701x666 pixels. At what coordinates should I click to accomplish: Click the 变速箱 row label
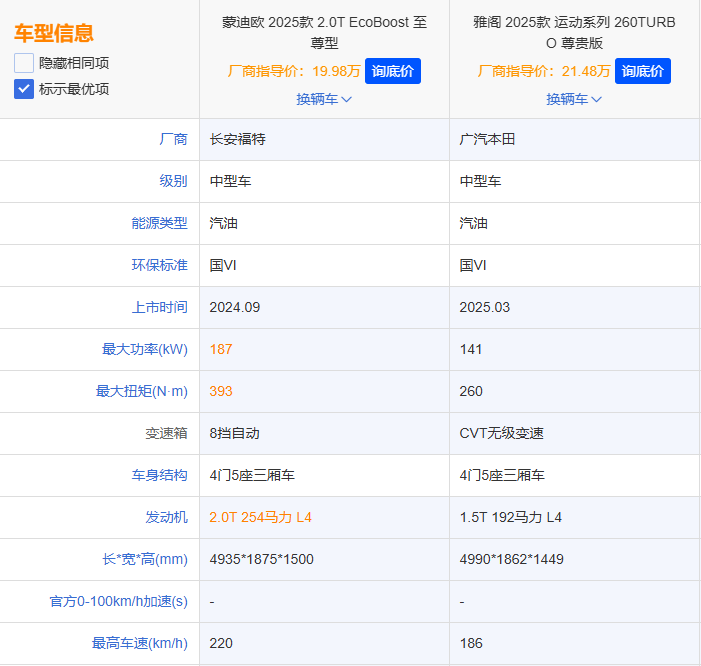click(x=166, y=433)
